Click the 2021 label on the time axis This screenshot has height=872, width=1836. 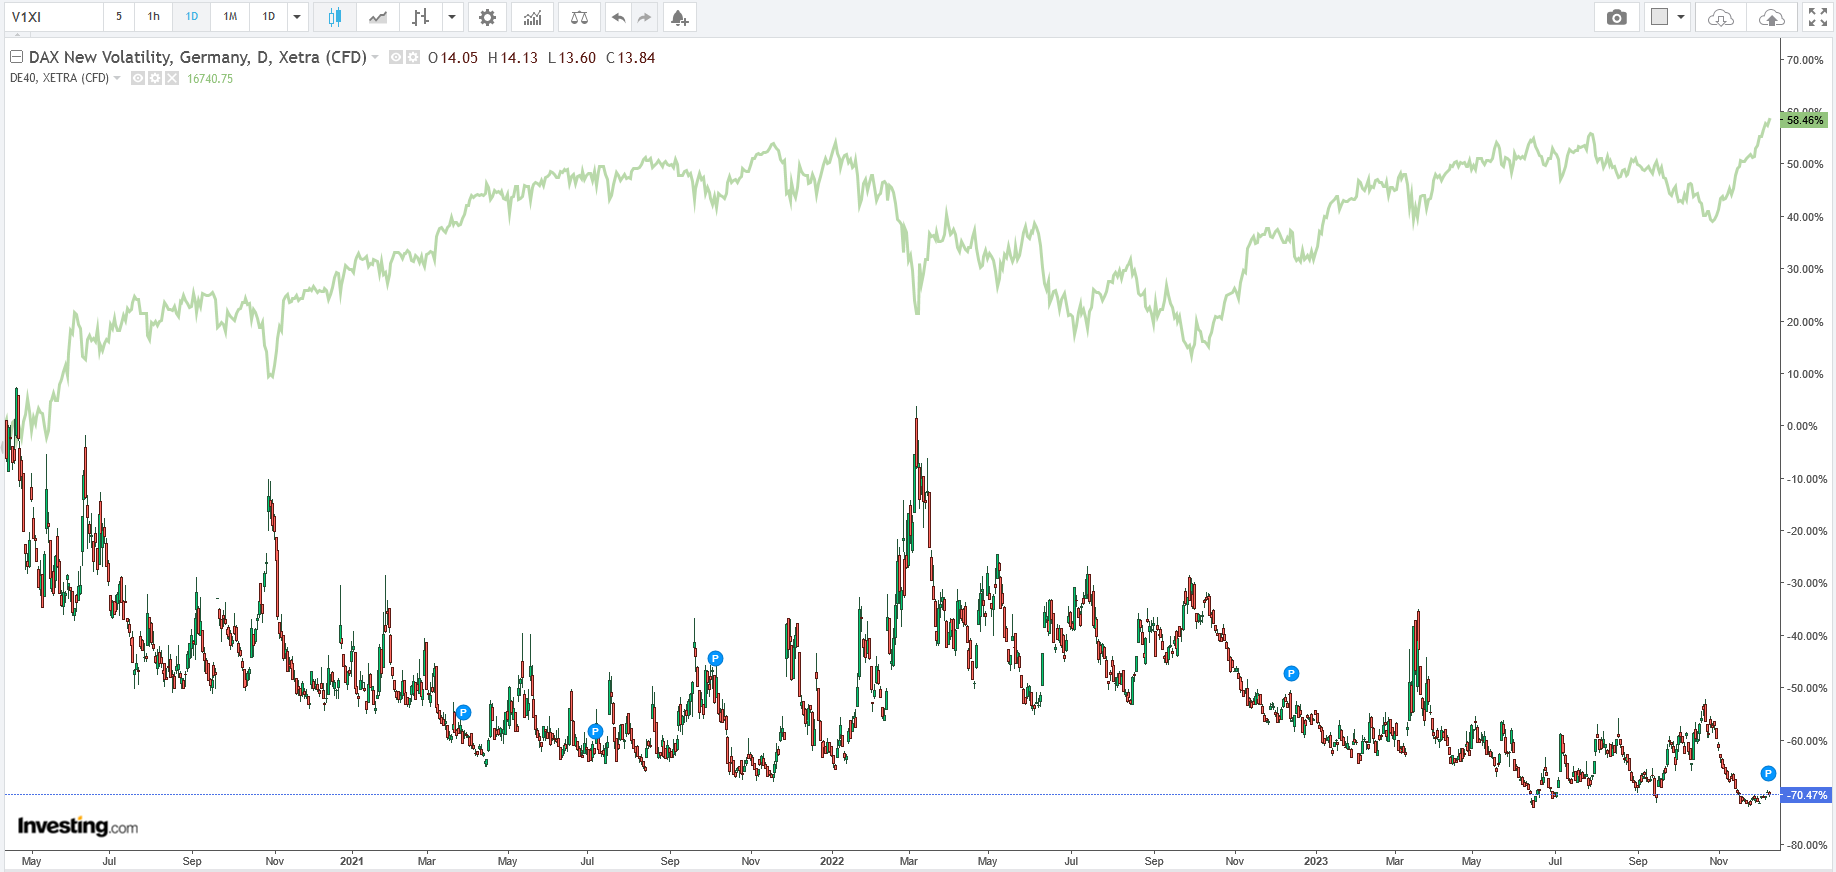coord(352,861)
